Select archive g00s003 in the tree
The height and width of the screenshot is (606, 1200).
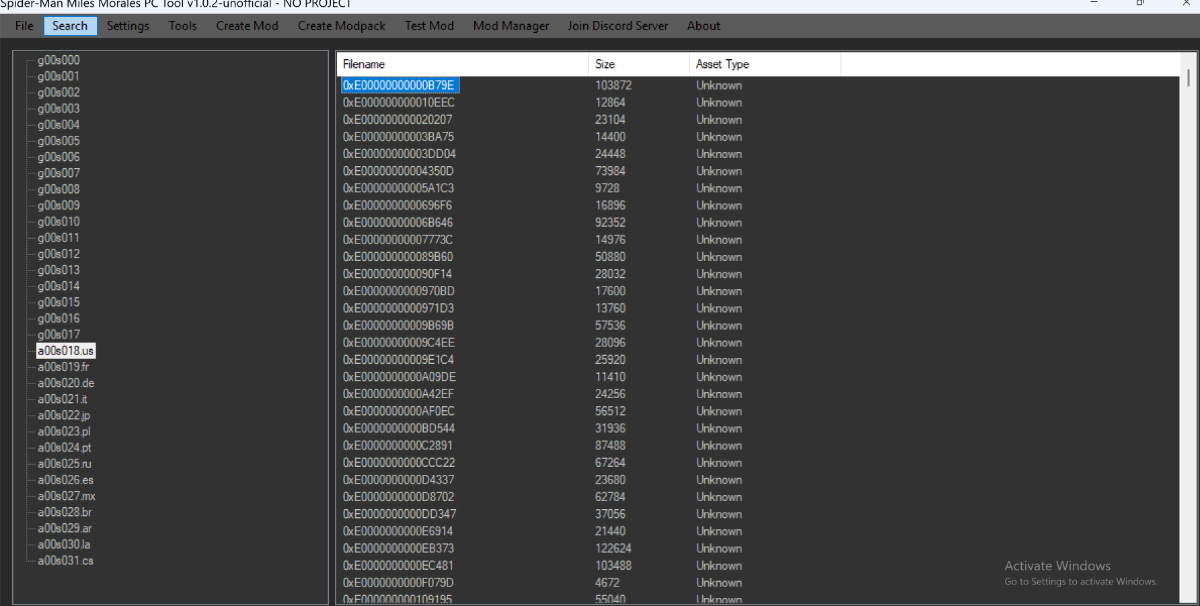coord(58,108)
